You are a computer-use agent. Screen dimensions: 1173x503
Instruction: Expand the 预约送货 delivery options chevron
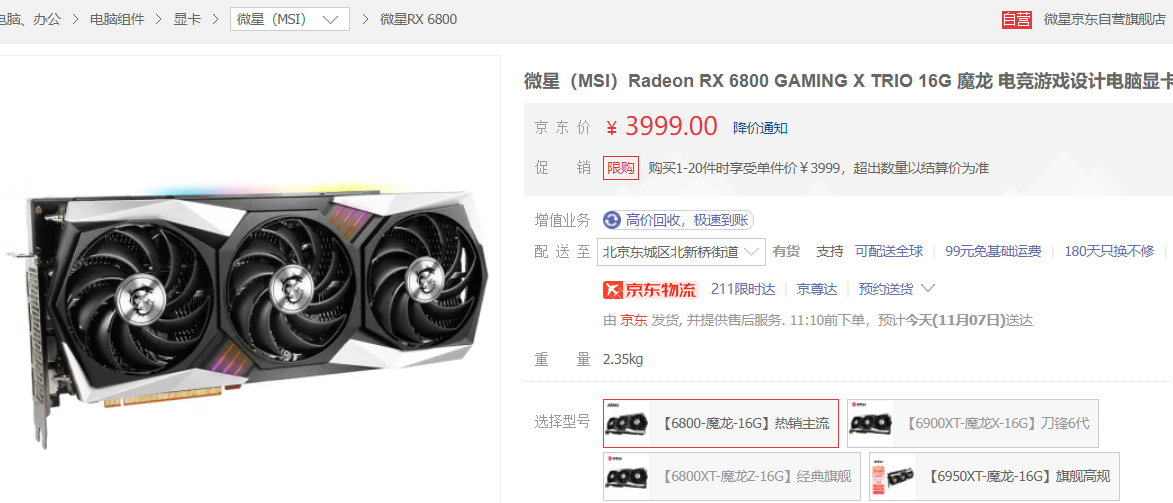928,288
